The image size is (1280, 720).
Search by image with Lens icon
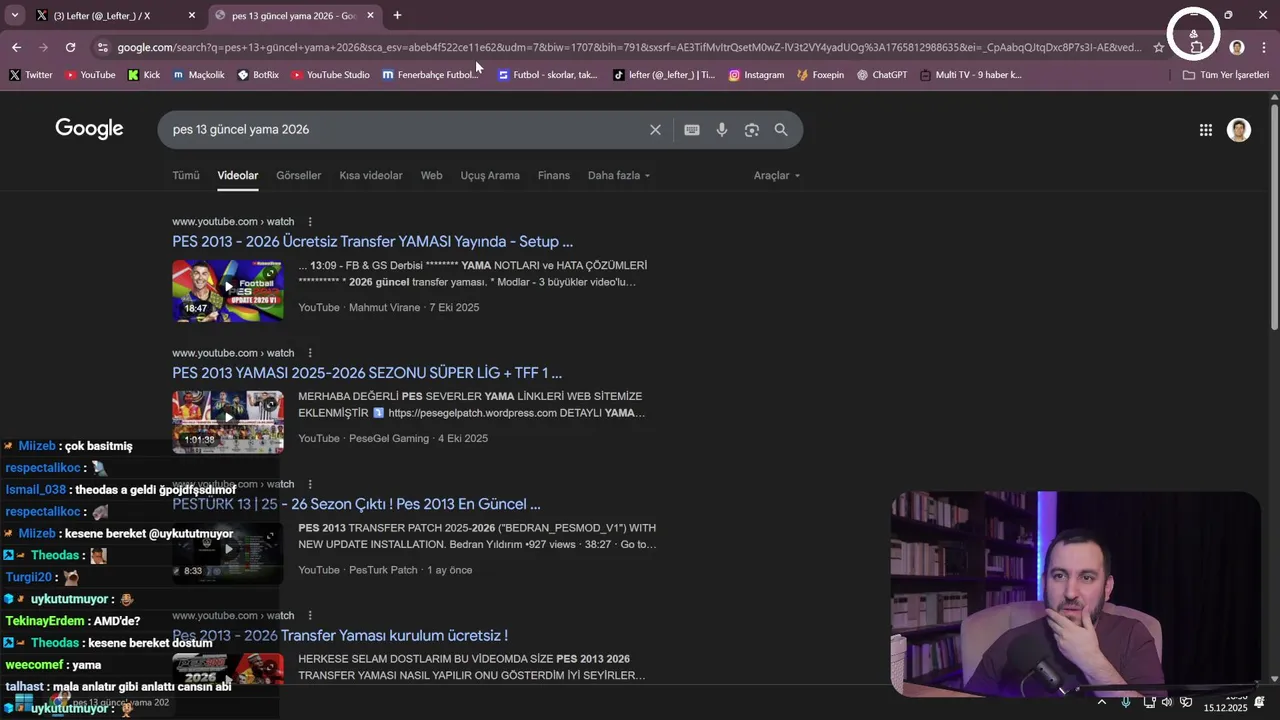(x=752, y=130)
